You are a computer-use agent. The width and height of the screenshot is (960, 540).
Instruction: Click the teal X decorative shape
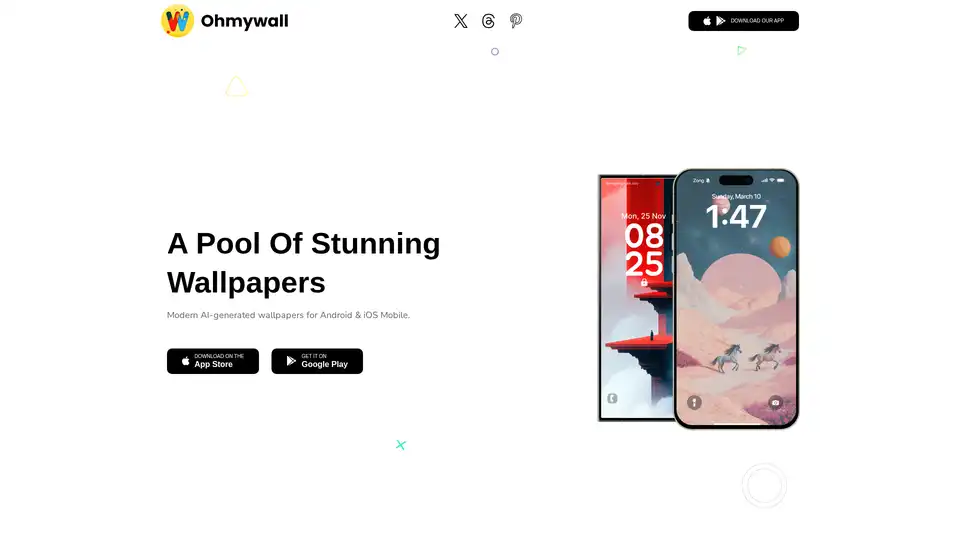[x=400, y=444]
